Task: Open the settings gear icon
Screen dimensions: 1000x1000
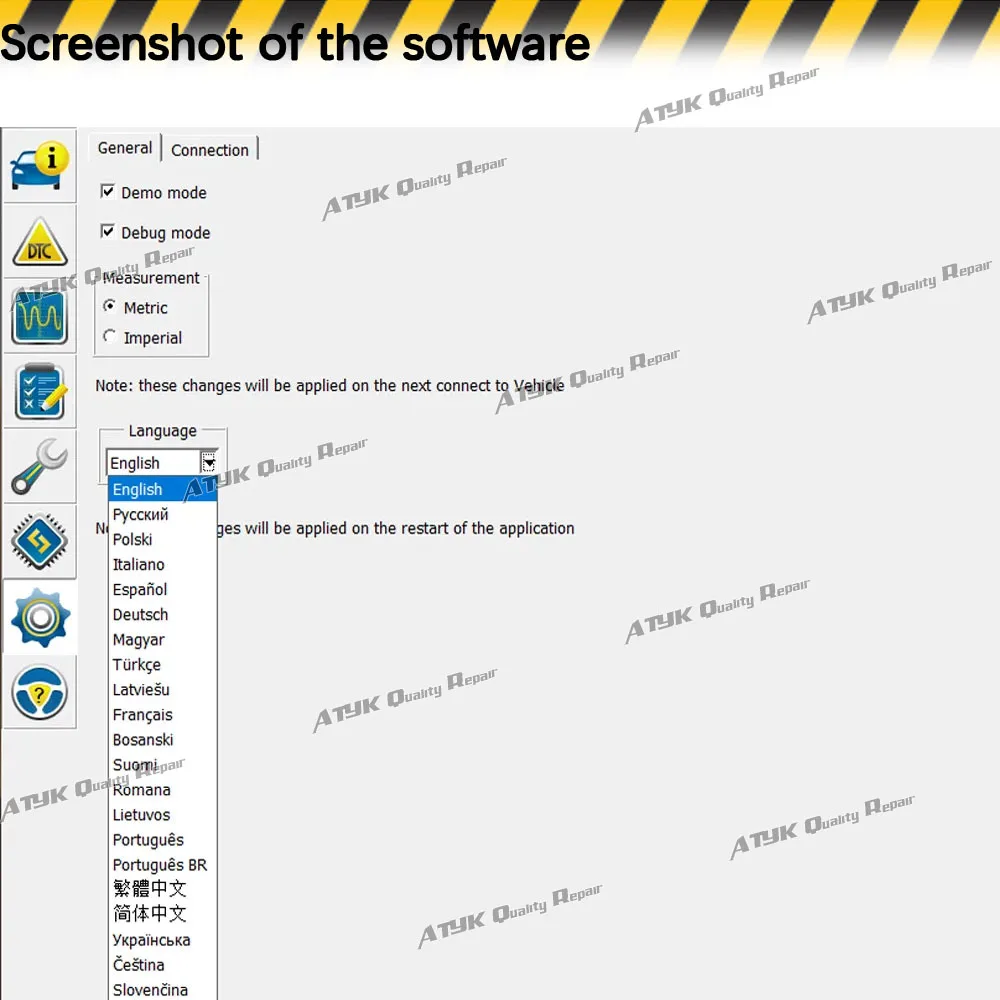Action: pos(40,617)
